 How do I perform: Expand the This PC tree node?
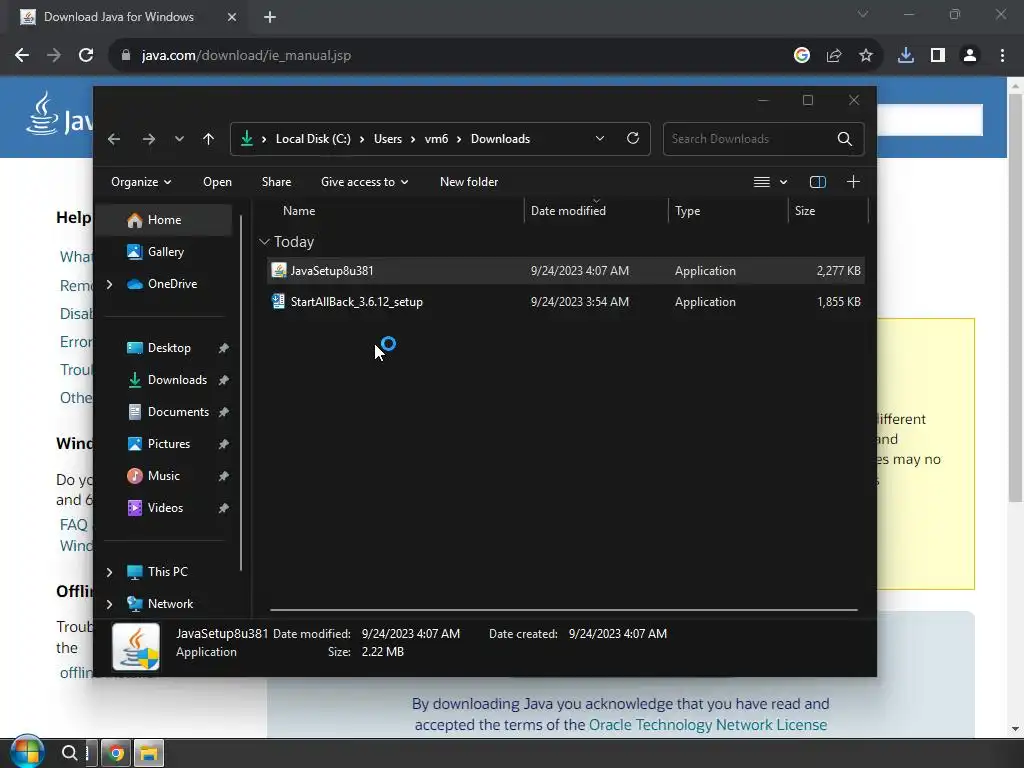109,572
